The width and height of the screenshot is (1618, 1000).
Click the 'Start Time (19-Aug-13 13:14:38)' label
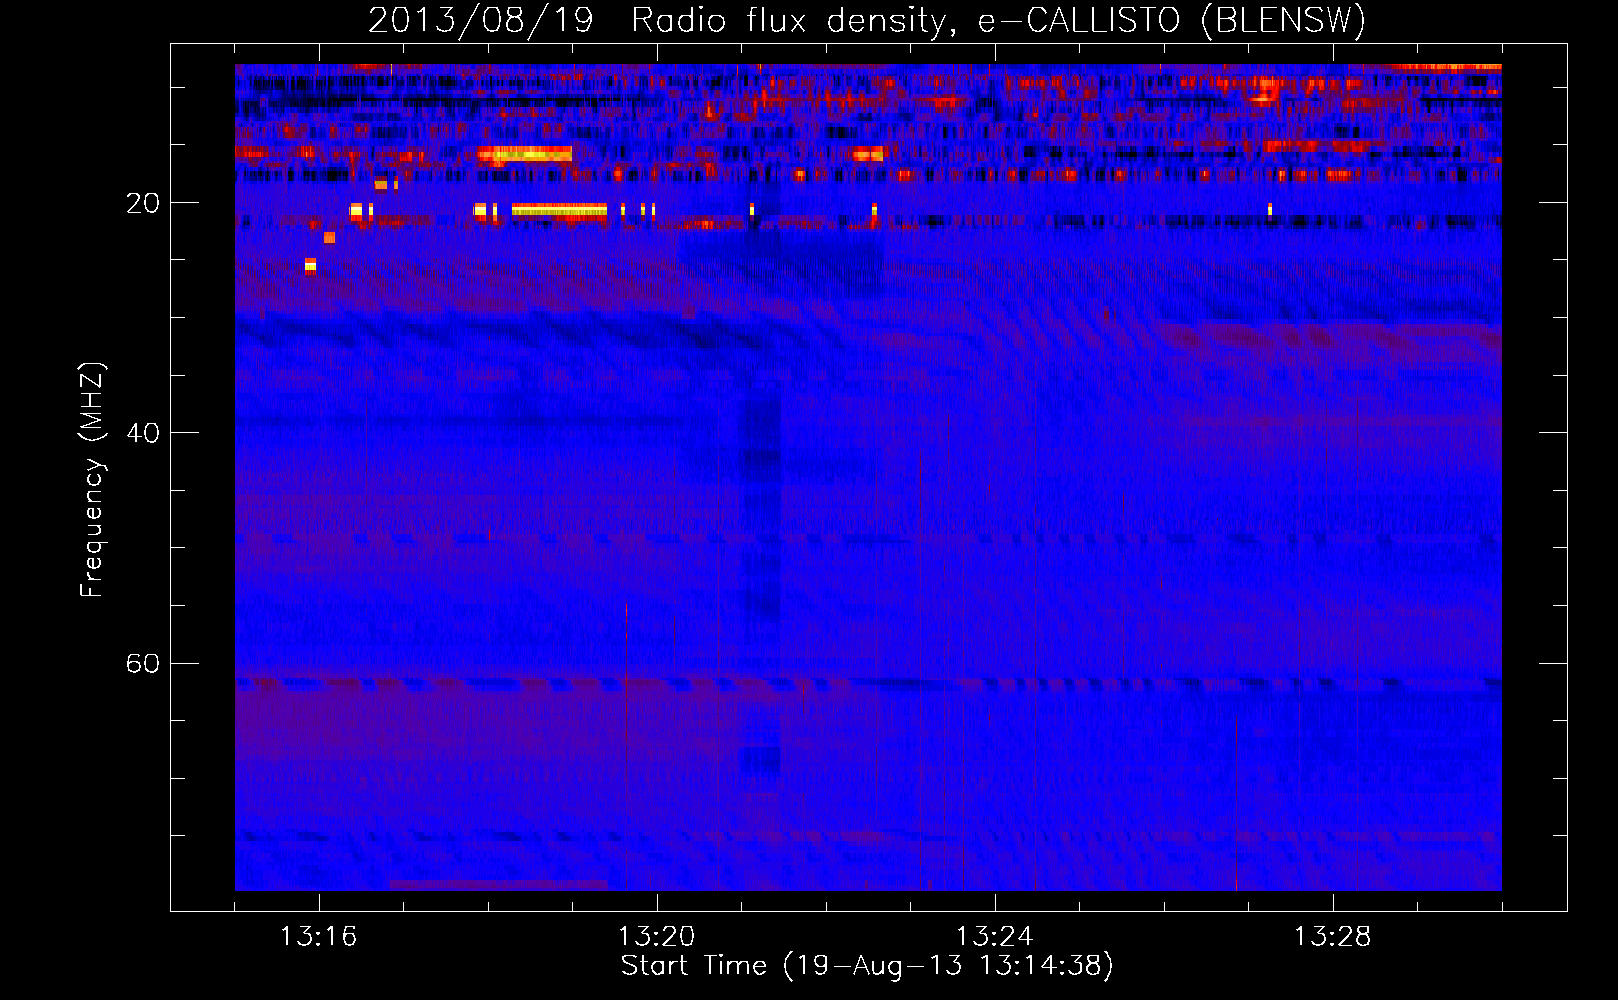867,966
